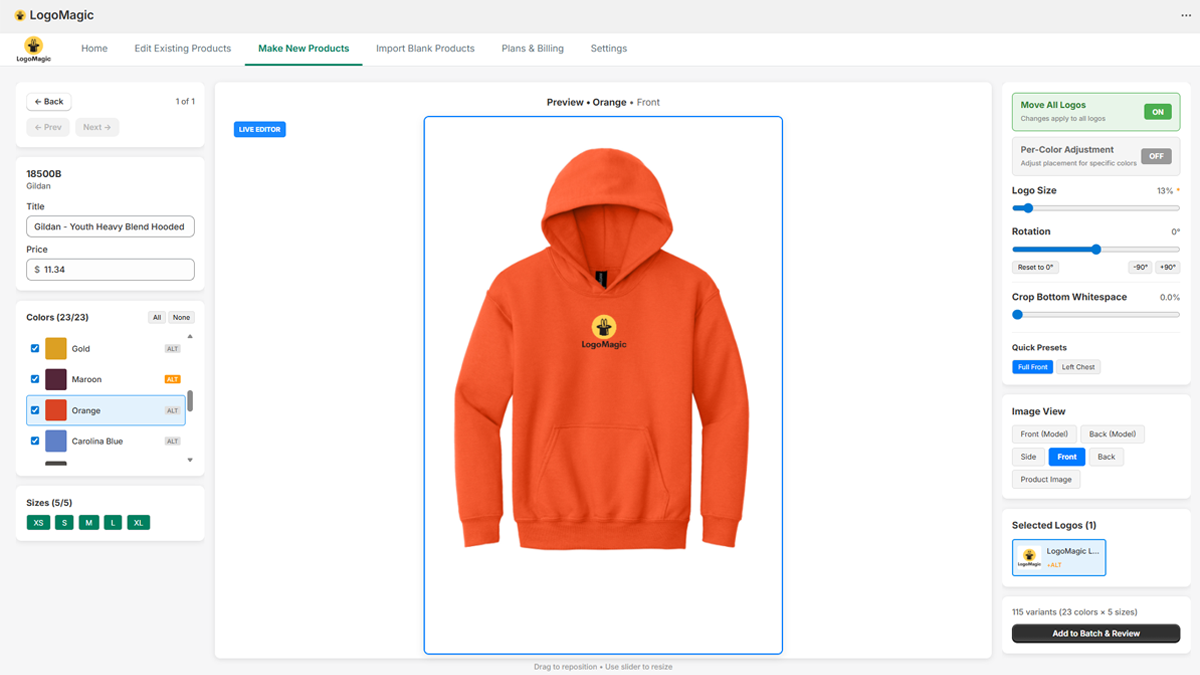The width and height of the screenshot is (1200, 675).
Task: Click the LIVE EDITOR badge
Action: click(x=260, y=130)
